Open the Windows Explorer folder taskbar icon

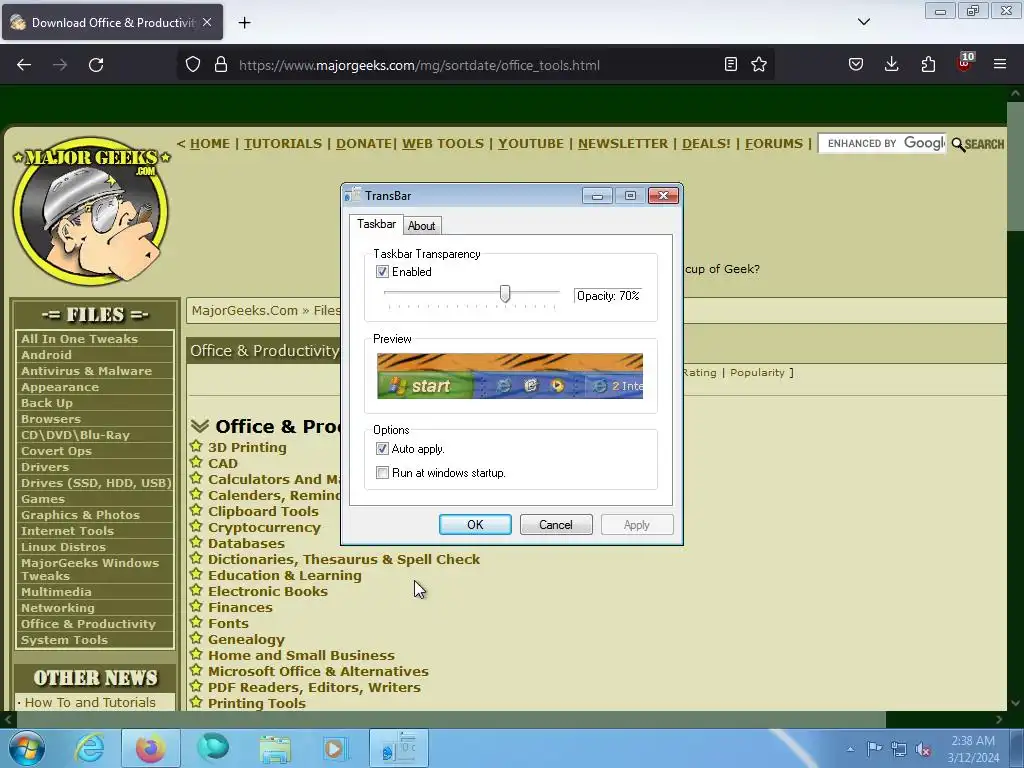tap(275, 748)
